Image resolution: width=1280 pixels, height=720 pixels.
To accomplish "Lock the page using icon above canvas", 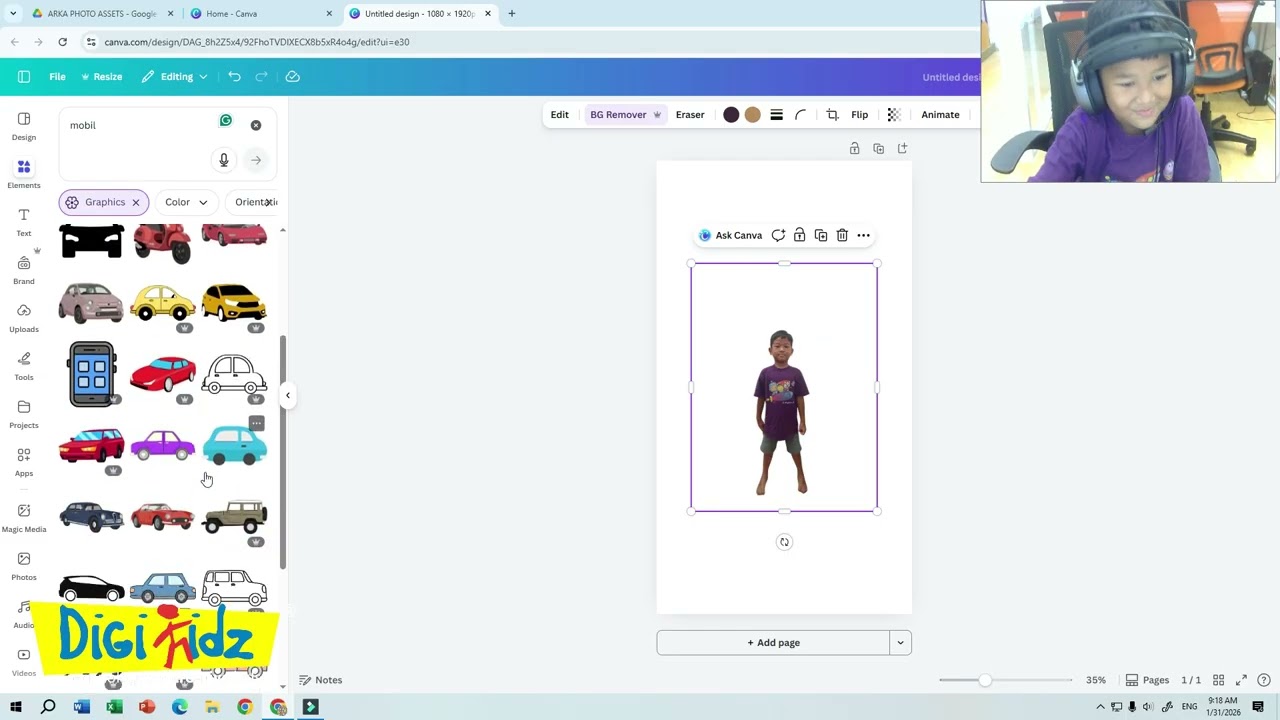I will point(854,148).
